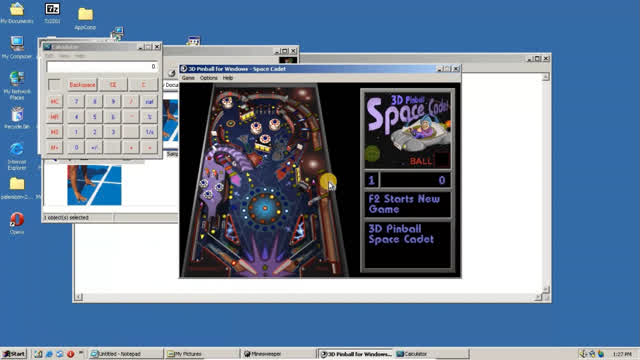
Task: Open the Options menu in Pinball
Action: click(209, 78)
